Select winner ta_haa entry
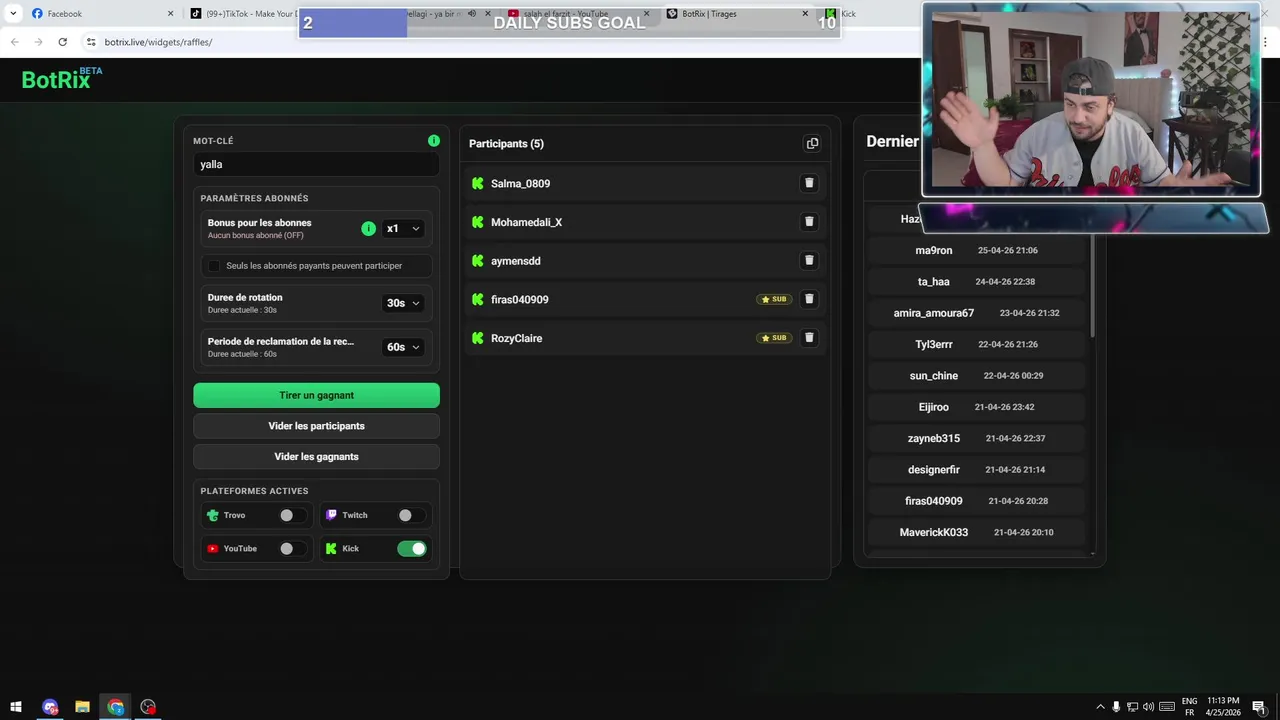The image size is (1280, 720). click(976, 282)
